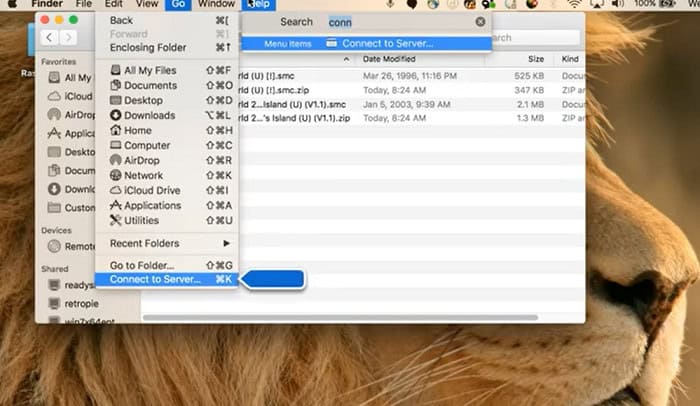
Task: Open the Help menu in menu bar
Action: [258, 4]
